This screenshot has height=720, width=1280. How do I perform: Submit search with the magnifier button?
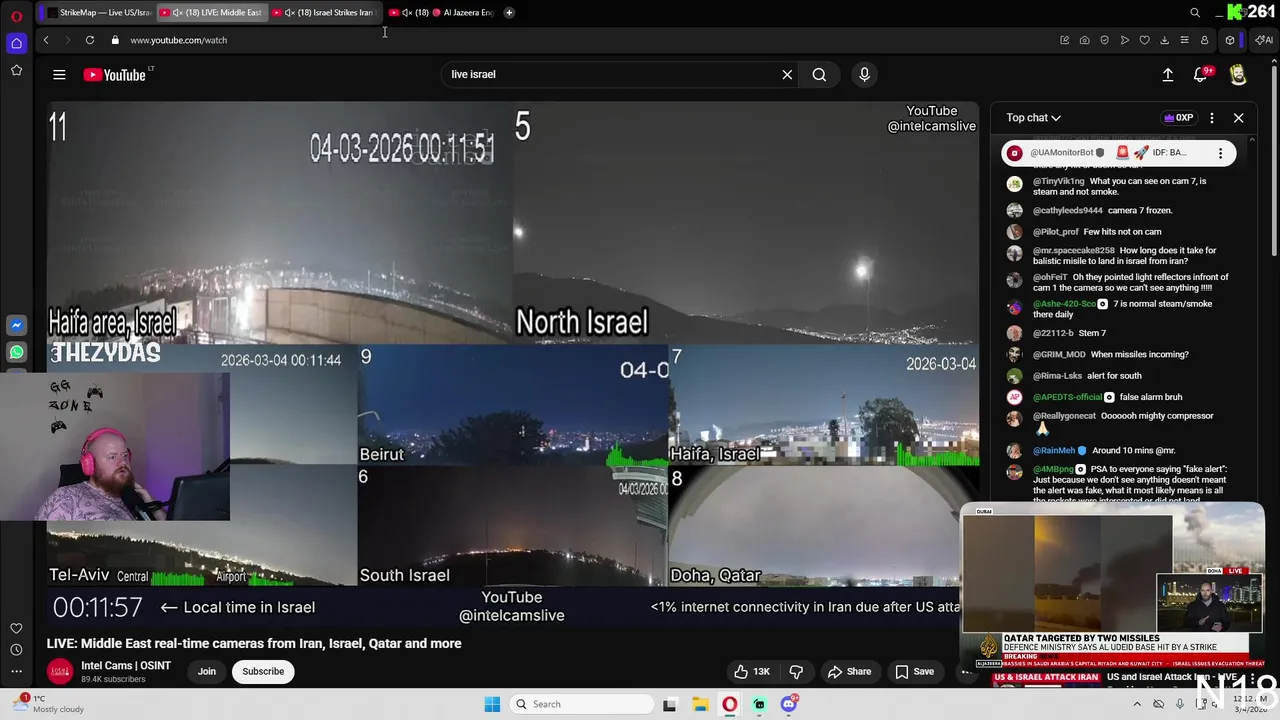[x=819, y=74]
